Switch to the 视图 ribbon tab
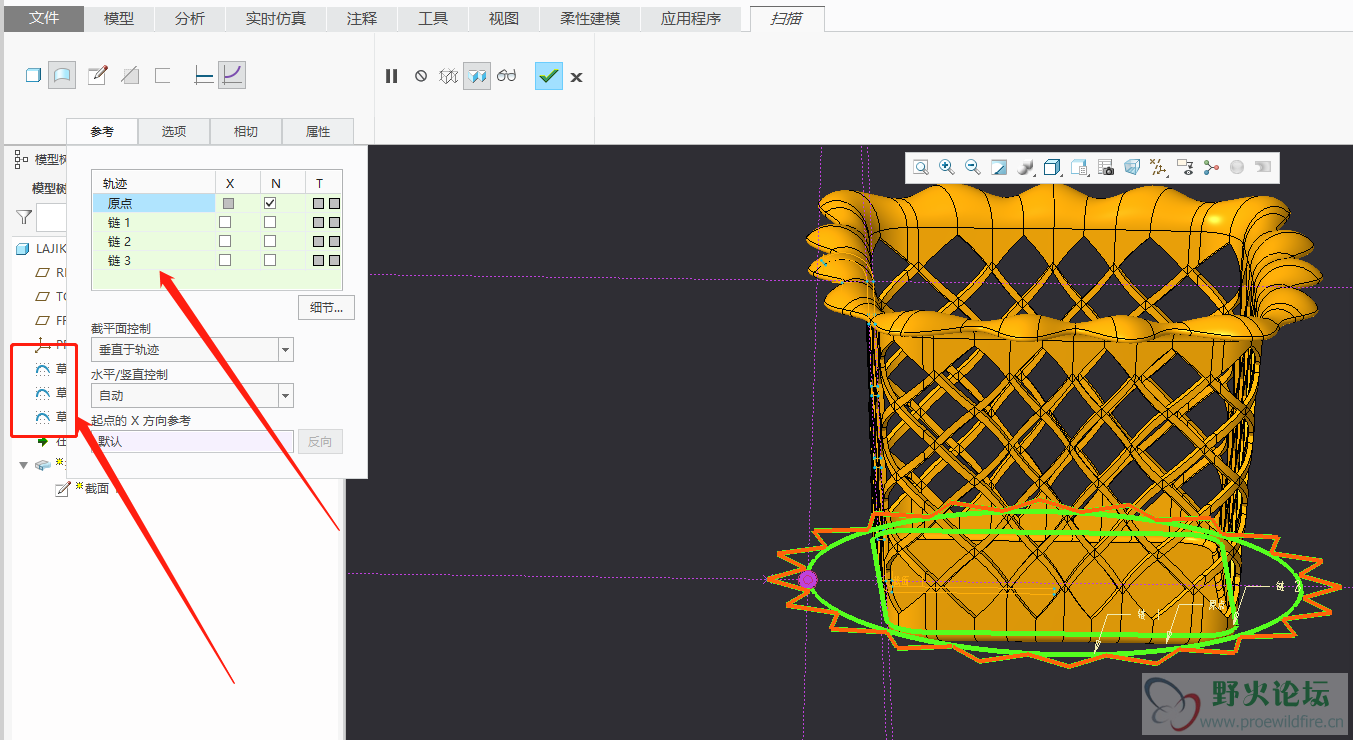 [504, 19]
